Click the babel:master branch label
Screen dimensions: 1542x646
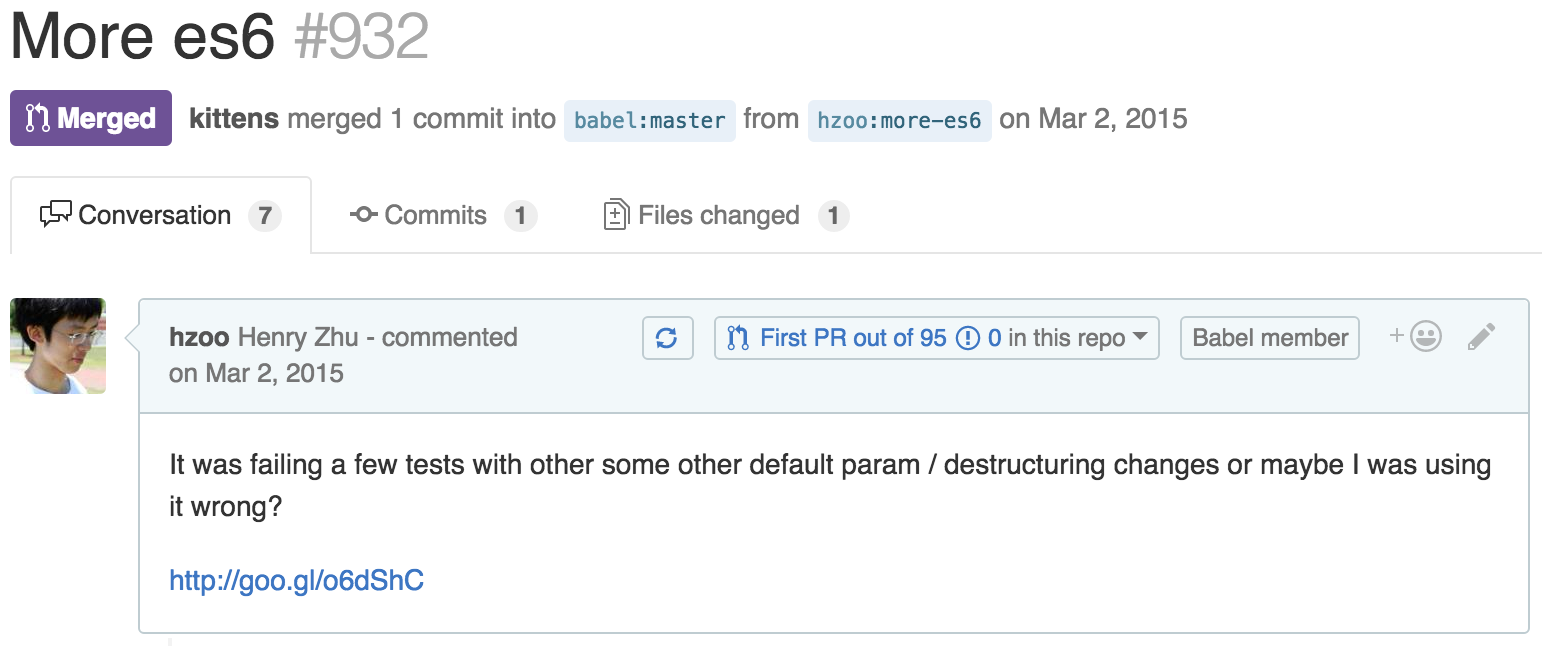(x=650, y=120)
